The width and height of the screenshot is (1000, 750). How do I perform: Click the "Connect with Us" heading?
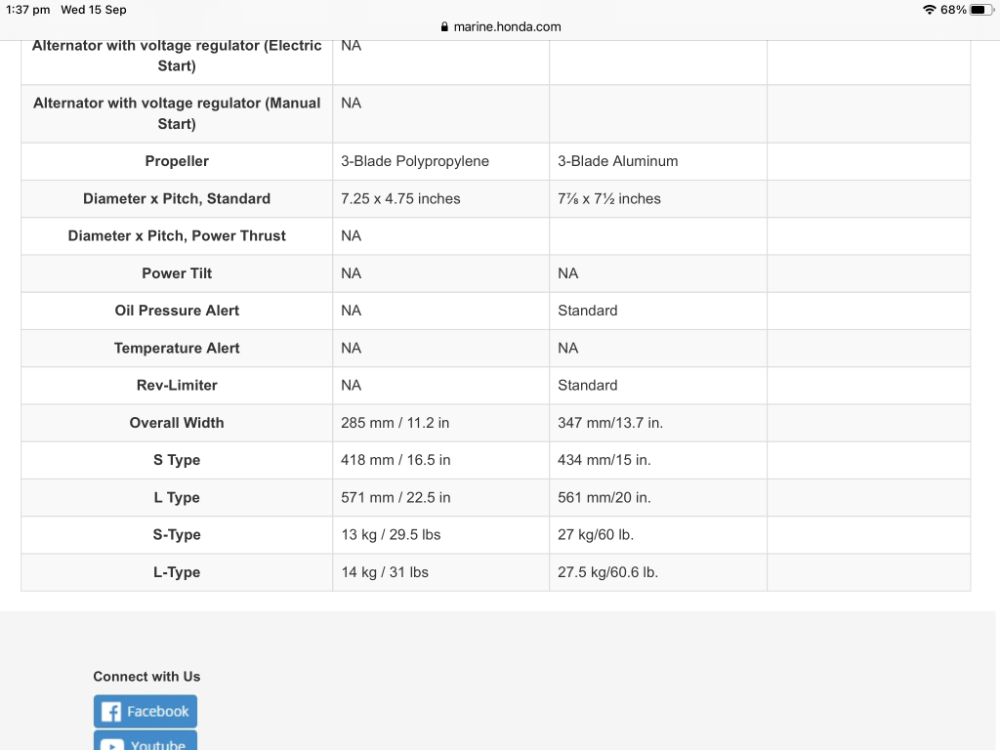coord(147,677)
